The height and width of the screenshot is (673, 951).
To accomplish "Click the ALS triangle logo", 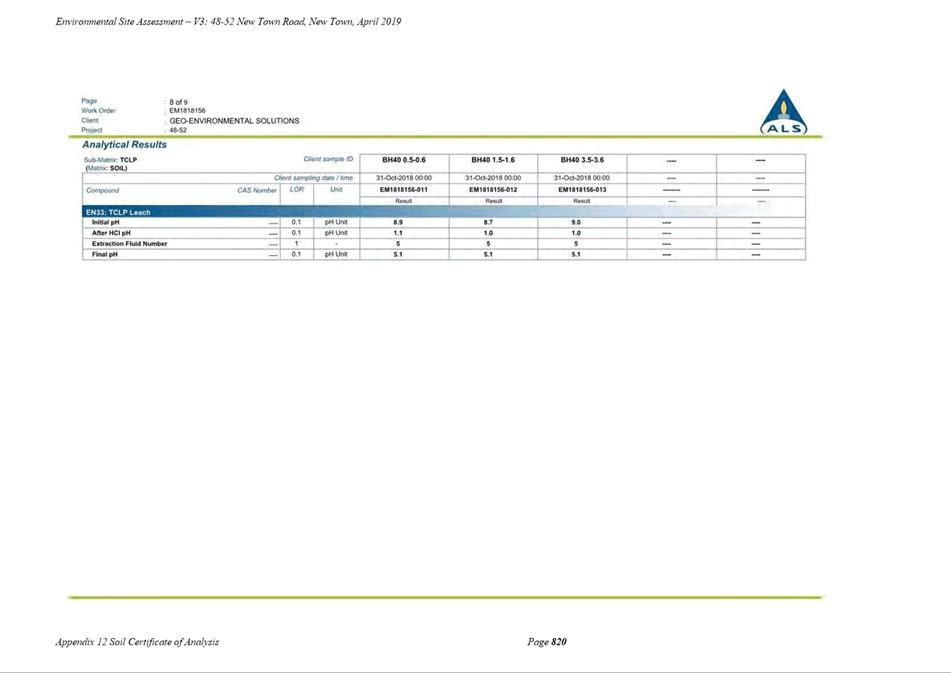I will click(784, 112).
